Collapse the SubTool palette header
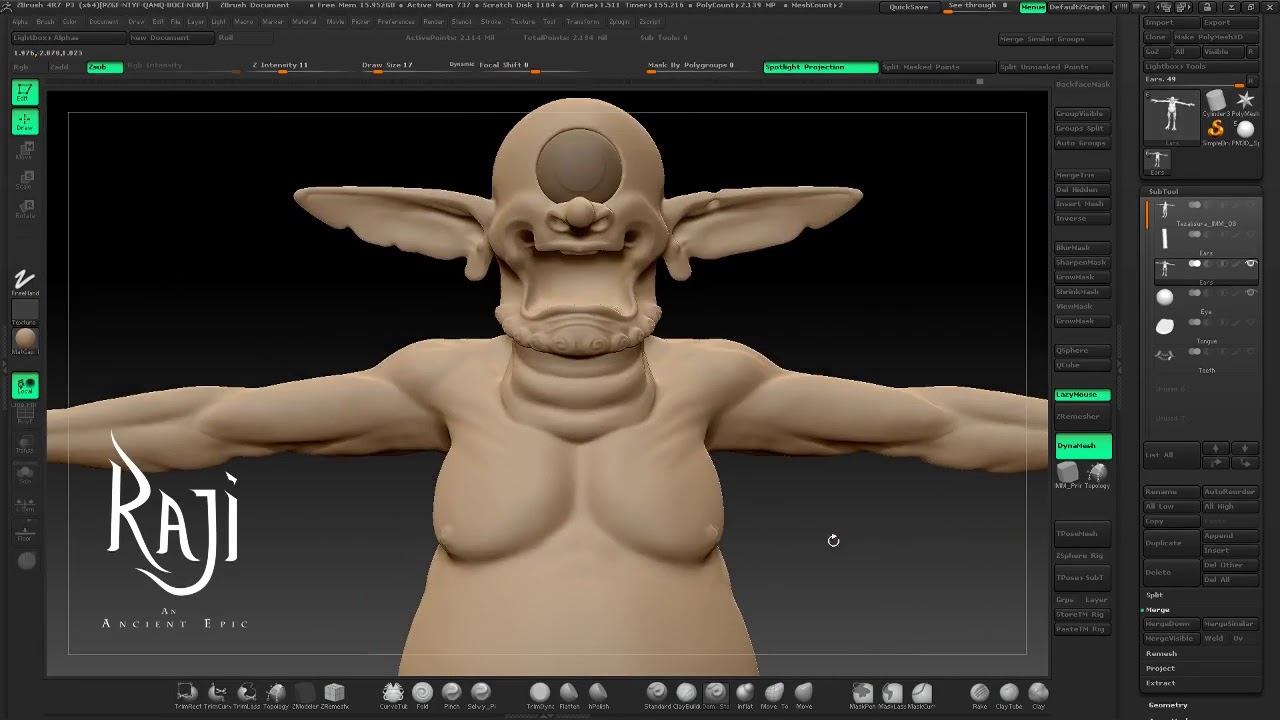The image size is (1280, 720). 1163,191
